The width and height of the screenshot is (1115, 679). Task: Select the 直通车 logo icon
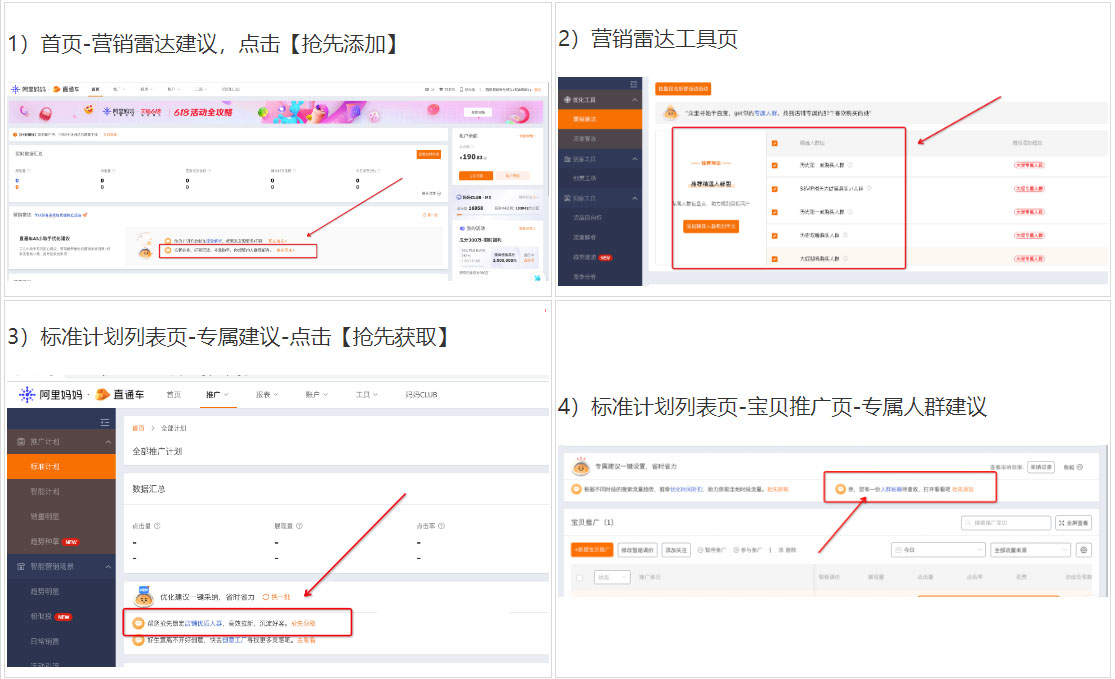click(100, 395)
